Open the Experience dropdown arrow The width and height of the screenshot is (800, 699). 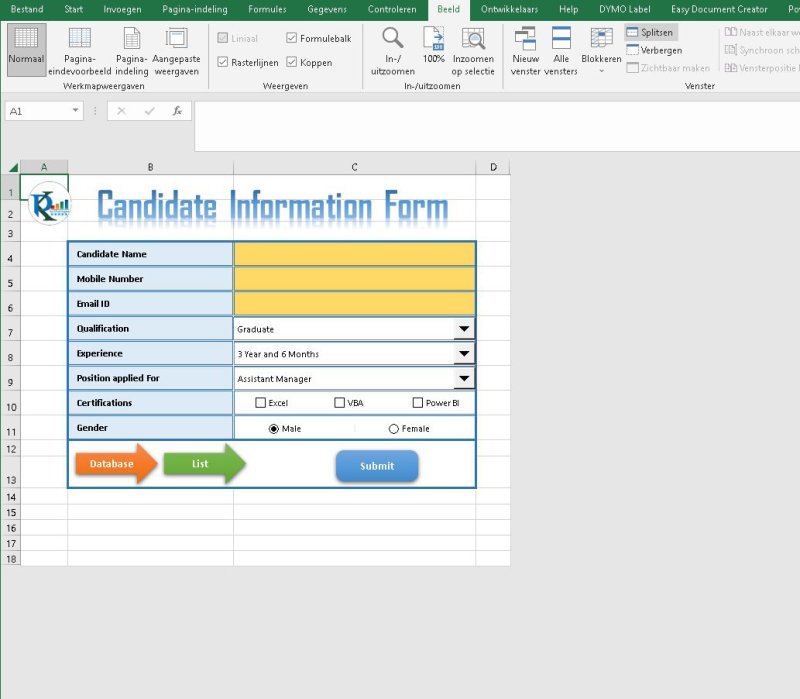tap(464, 354)
